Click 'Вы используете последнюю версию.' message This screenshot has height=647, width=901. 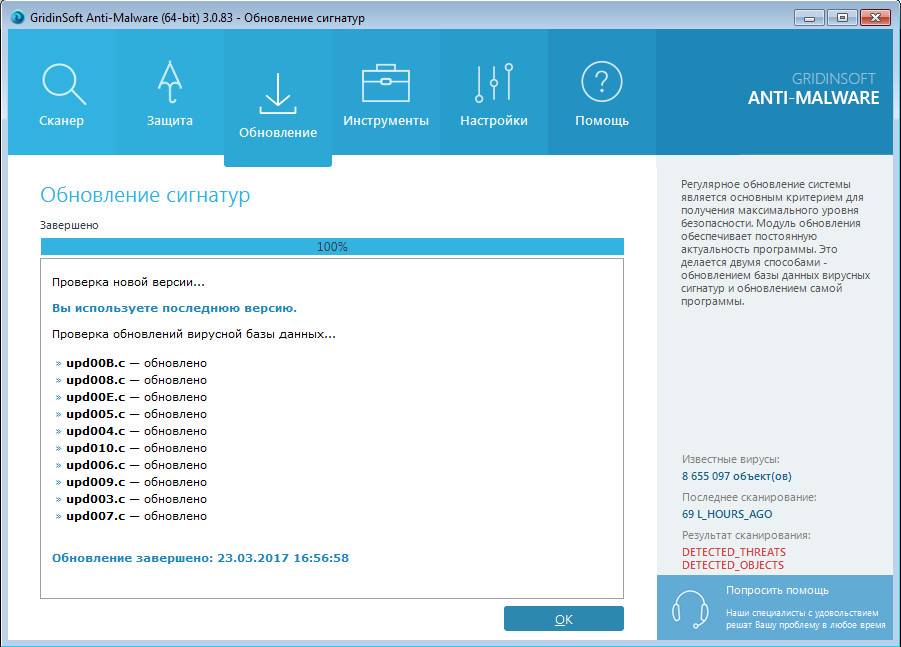click(174, 308)
